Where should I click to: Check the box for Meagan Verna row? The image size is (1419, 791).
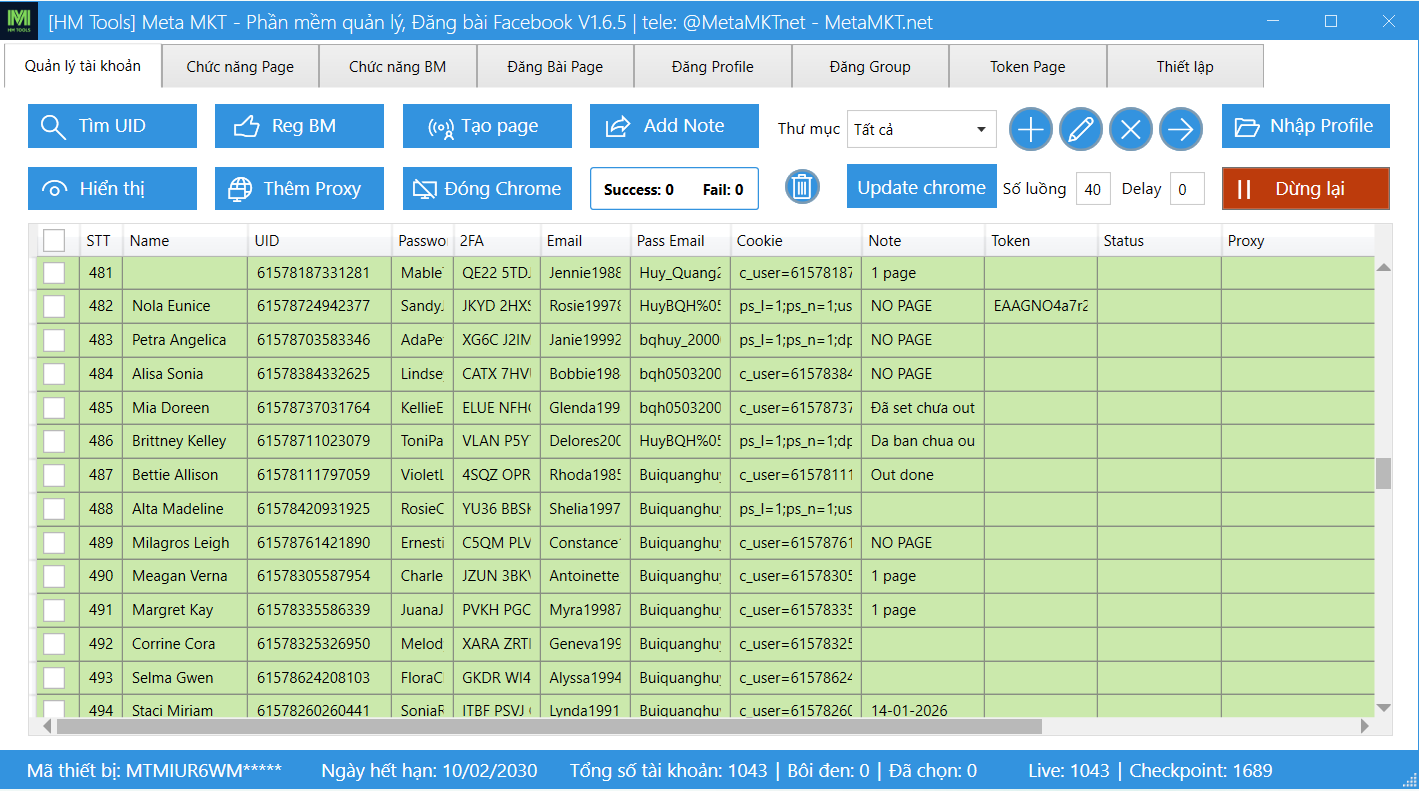[x=54, y=576]
